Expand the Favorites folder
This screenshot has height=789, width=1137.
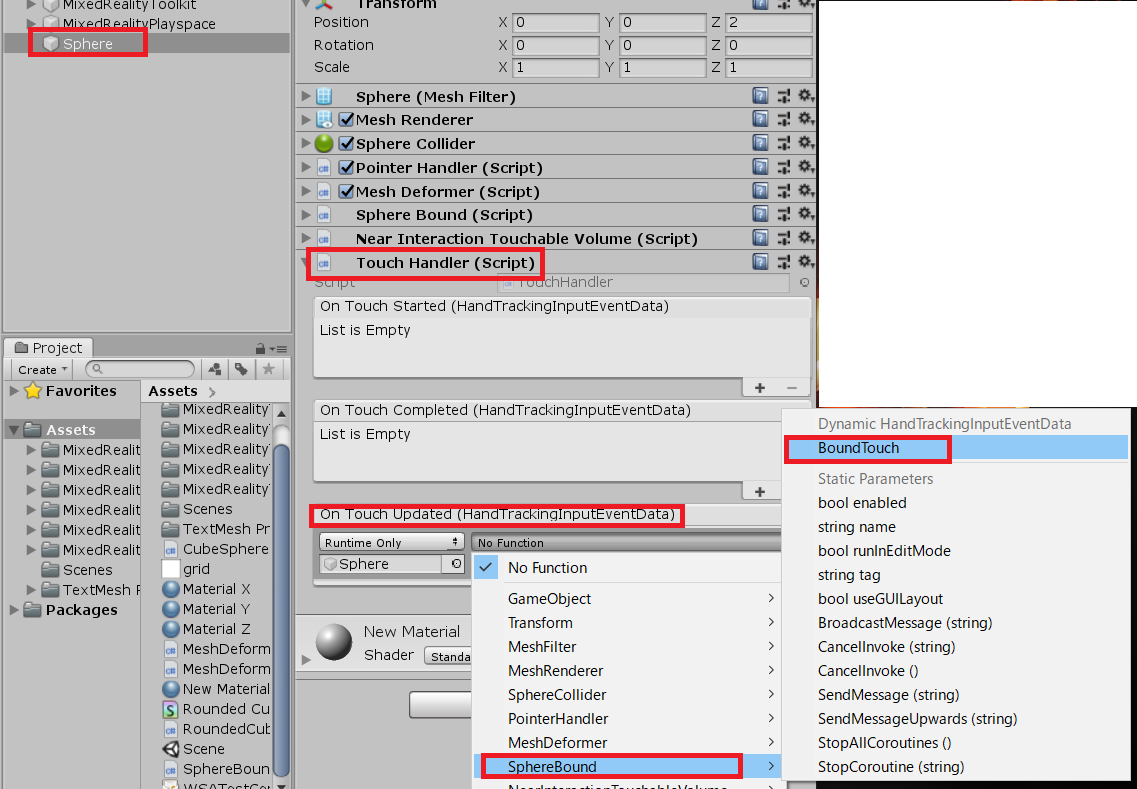click(x=14, y=390)
